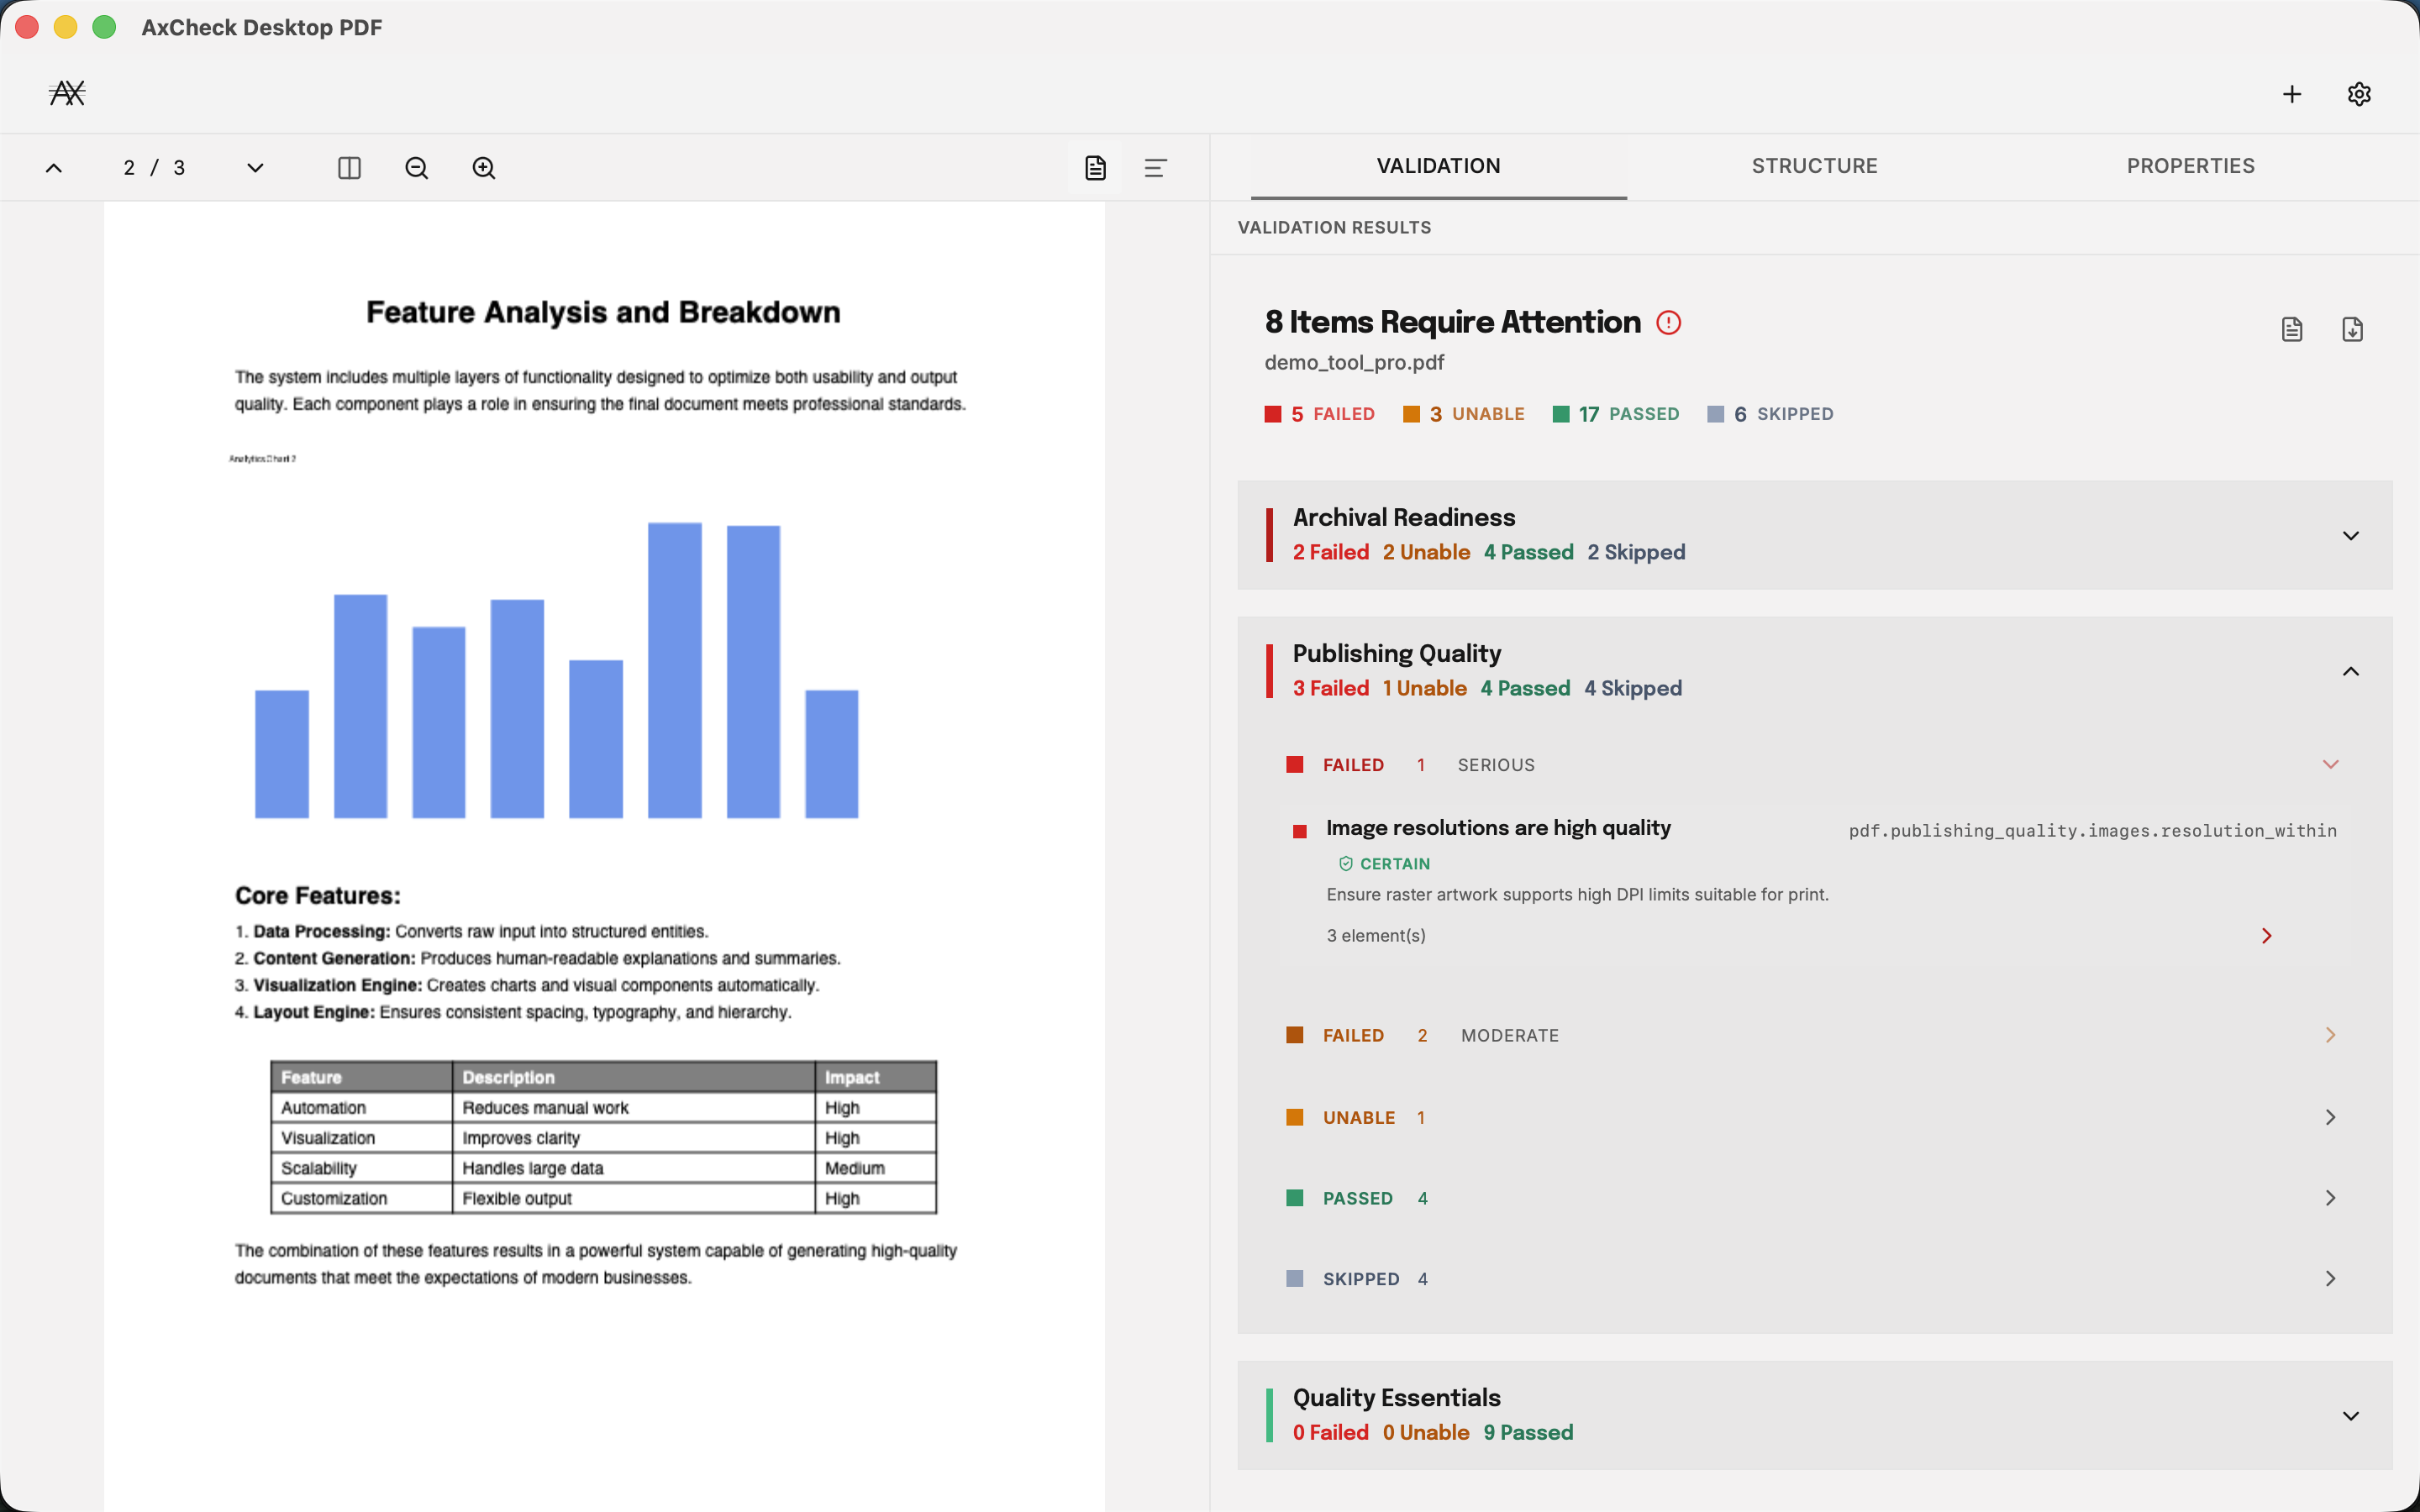The height and width of the screenshot is (1512, 2420).
Task: Expand the UNABLE row under Publishing Quality
Action: pos(2331,1117)
